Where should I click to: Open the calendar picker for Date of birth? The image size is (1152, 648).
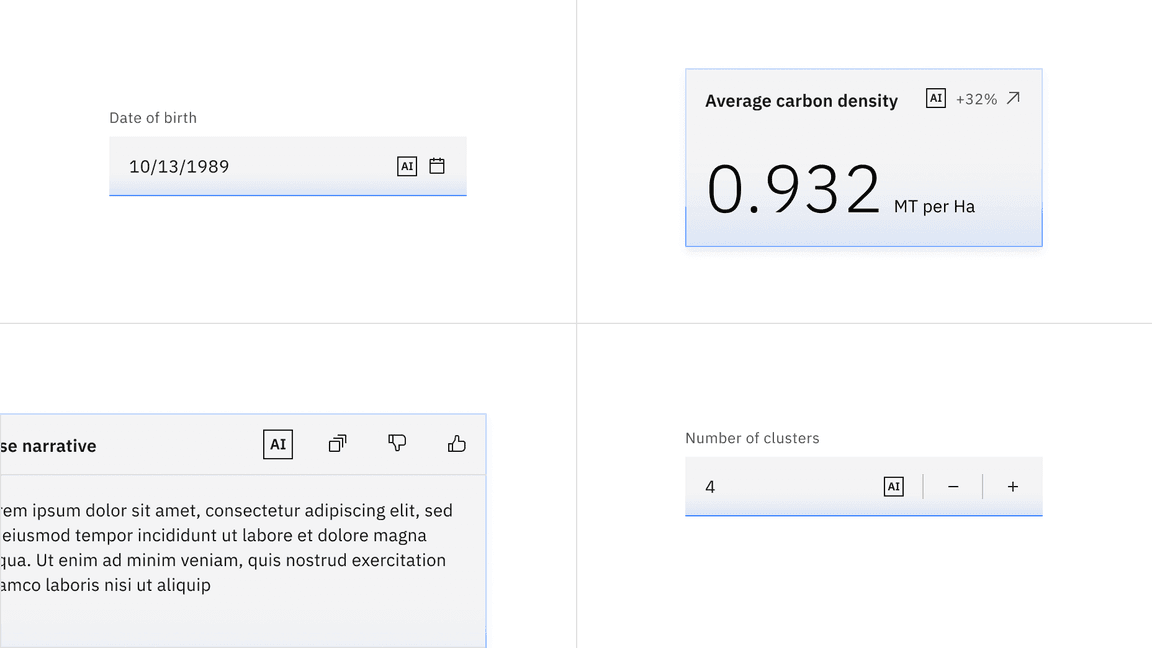click(437, 166)
